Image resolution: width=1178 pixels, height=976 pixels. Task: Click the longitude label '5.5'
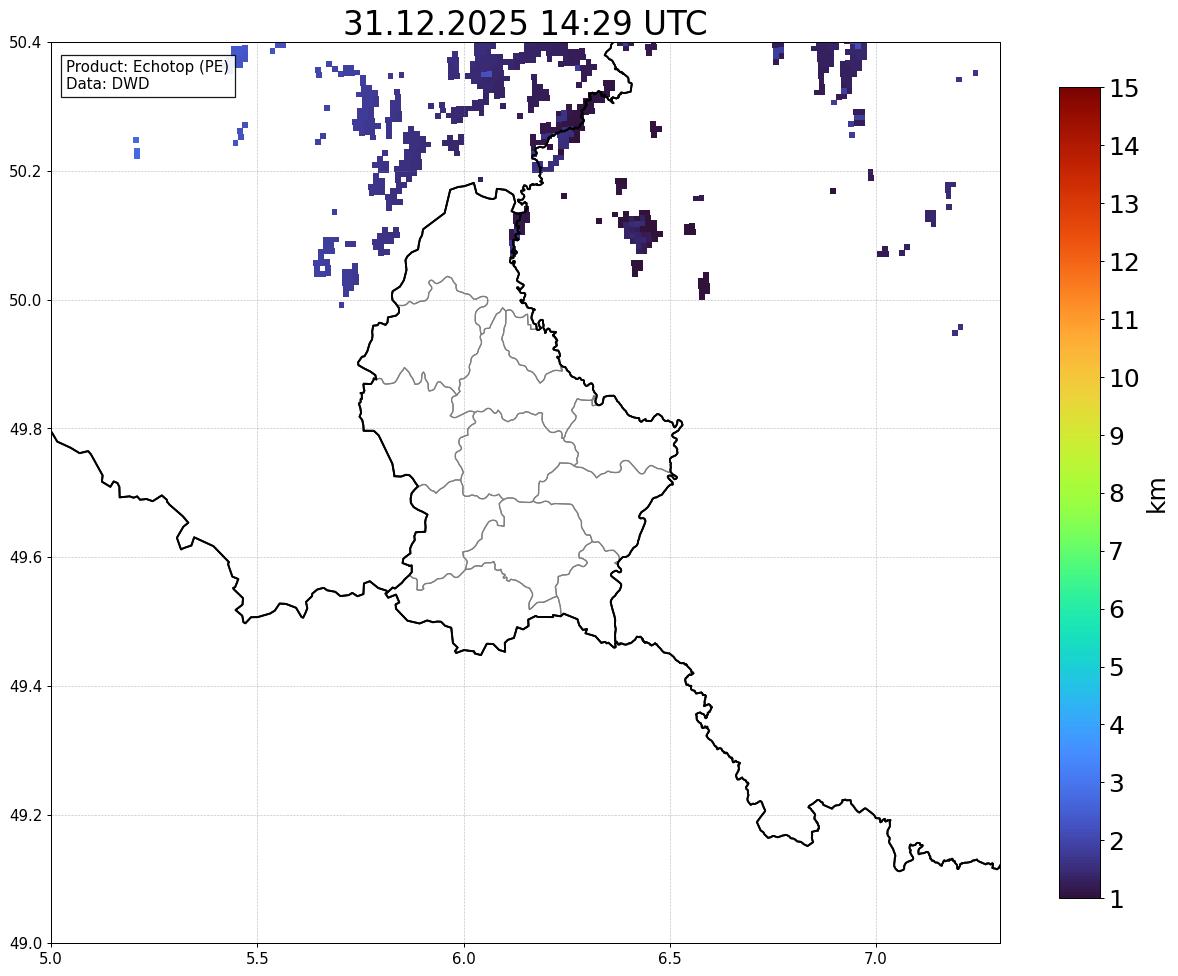click(258, 959)
